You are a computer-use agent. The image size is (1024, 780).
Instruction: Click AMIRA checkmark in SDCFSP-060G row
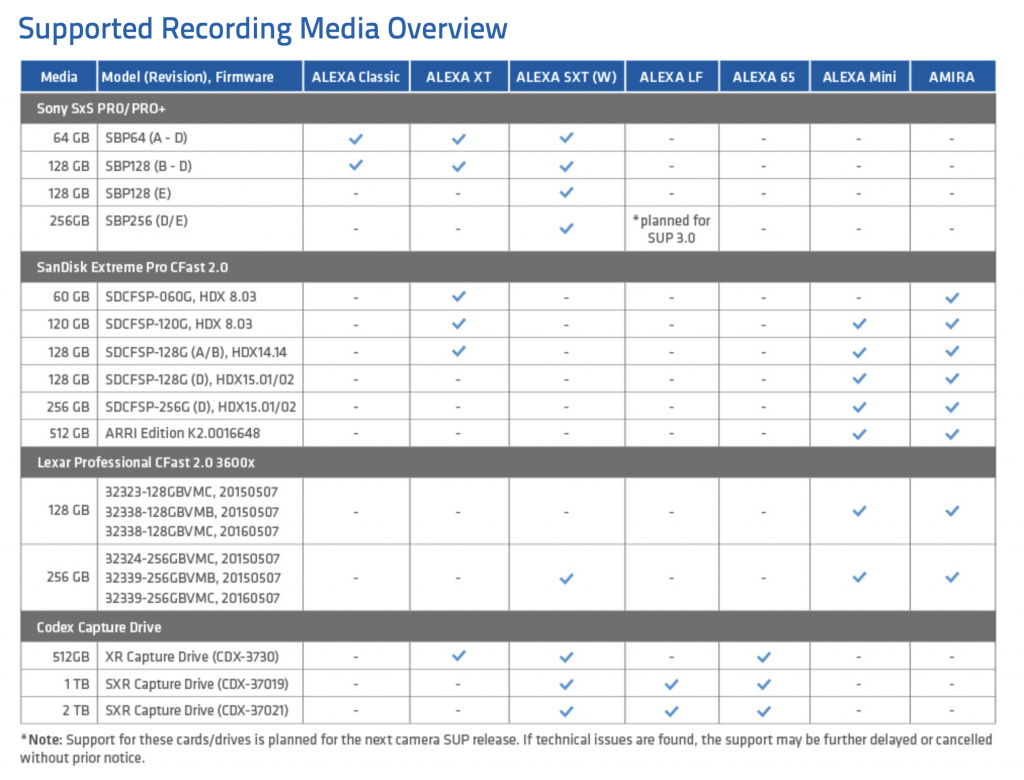click(x=952, y=297)
